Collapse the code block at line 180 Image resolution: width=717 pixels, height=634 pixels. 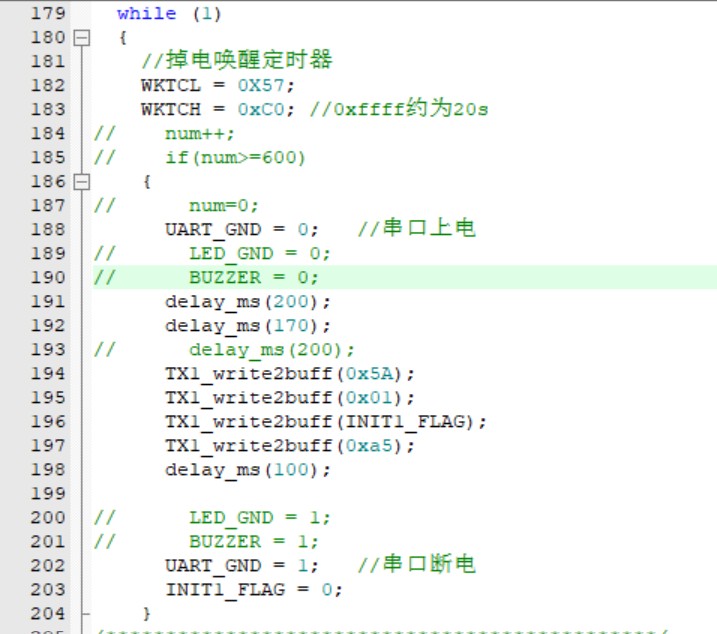coord(82,38)
